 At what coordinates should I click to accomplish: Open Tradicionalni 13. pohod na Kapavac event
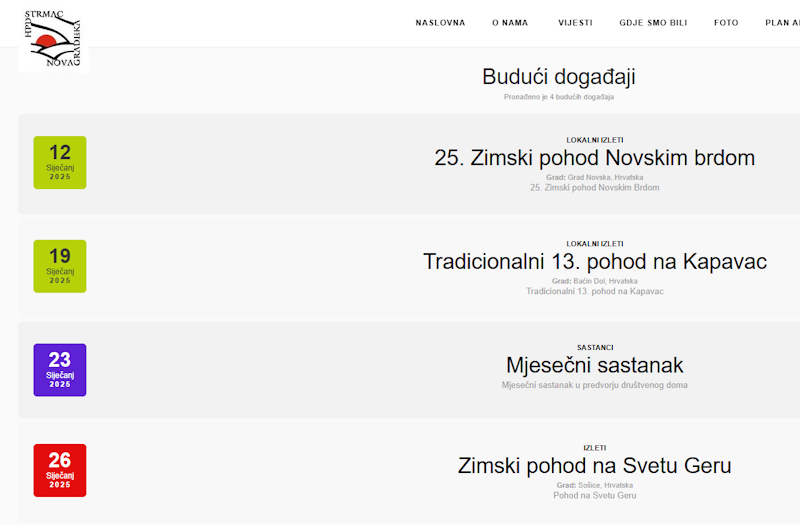point(594,262)
